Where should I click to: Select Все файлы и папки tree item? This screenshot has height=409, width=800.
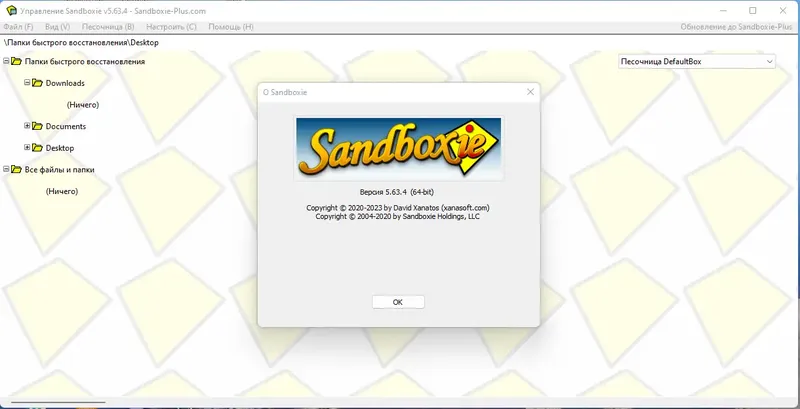tap(59, 170)
